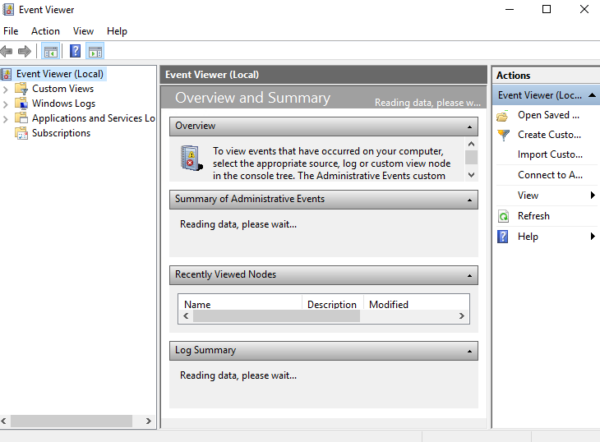The image size is (600, 442).
Task: Click the green Refresh icon
Action: [503, 216]
